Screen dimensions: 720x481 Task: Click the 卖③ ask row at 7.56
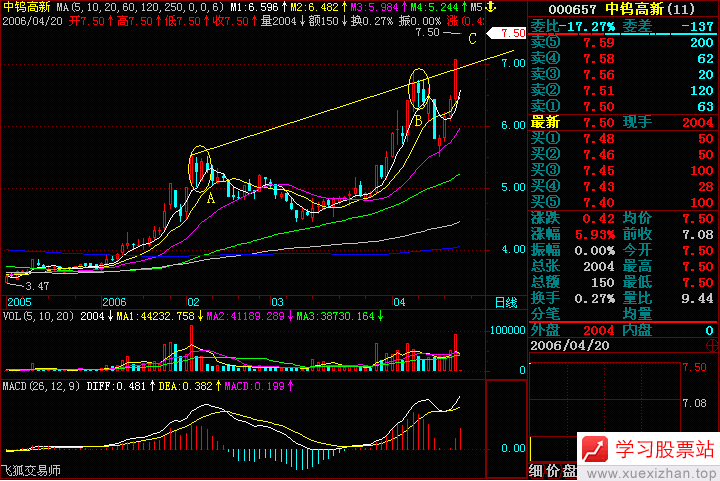coord(622,75)
